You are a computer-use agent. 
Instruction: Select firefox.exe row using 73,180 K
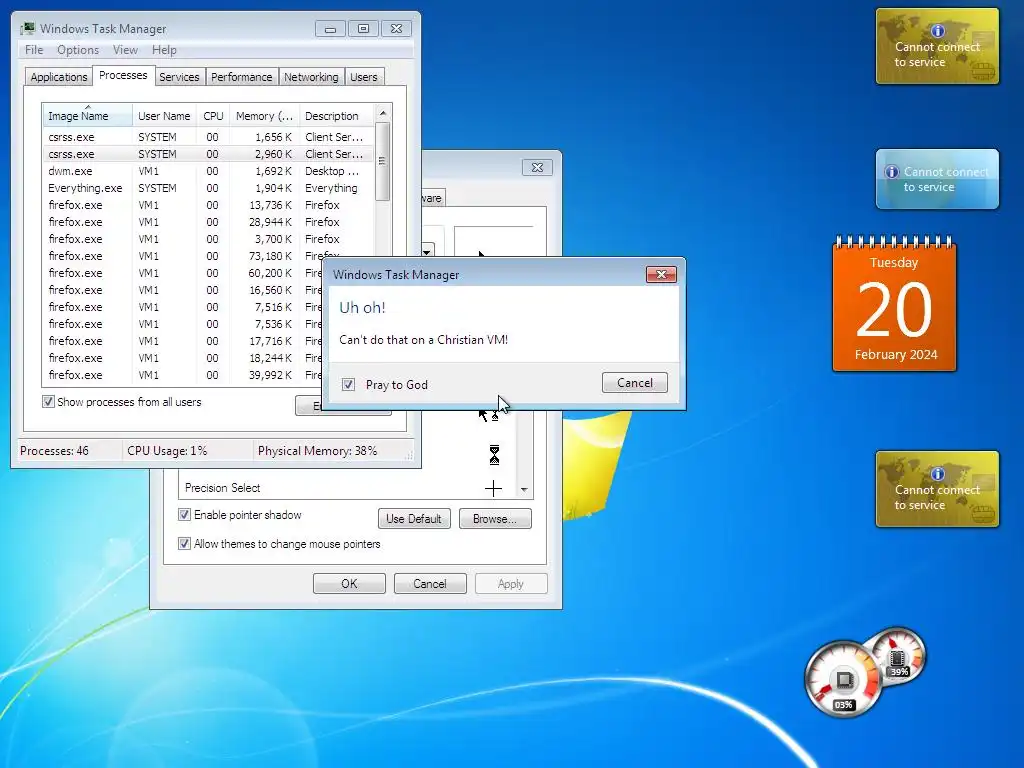[209, 256]
